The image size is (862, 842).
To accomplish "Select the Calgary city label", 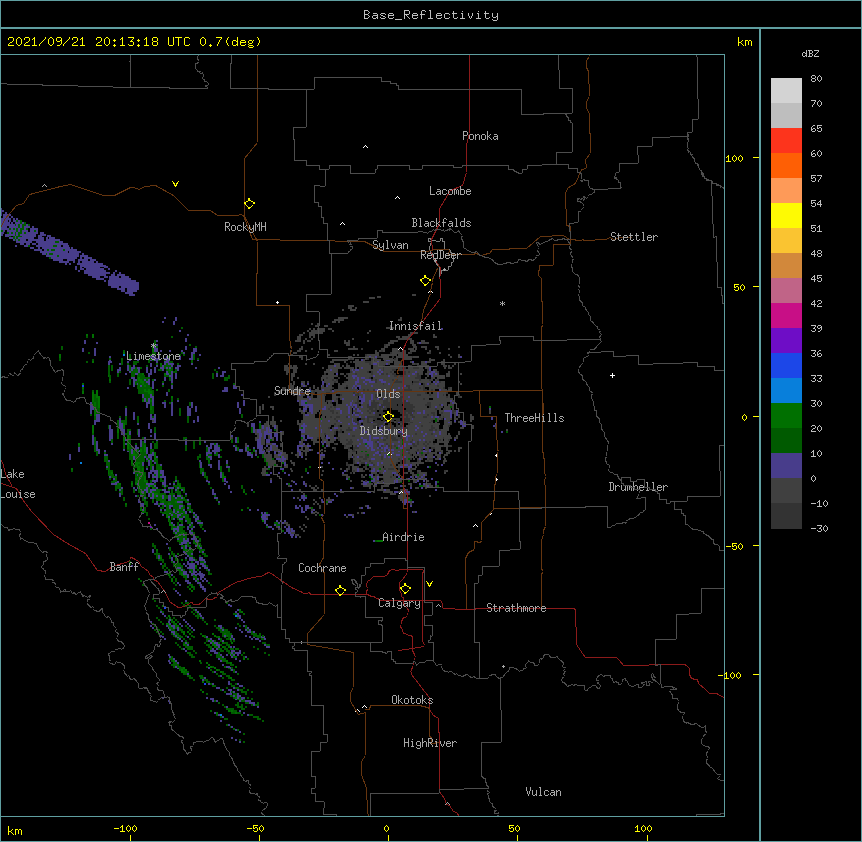I will coord(399,603).
